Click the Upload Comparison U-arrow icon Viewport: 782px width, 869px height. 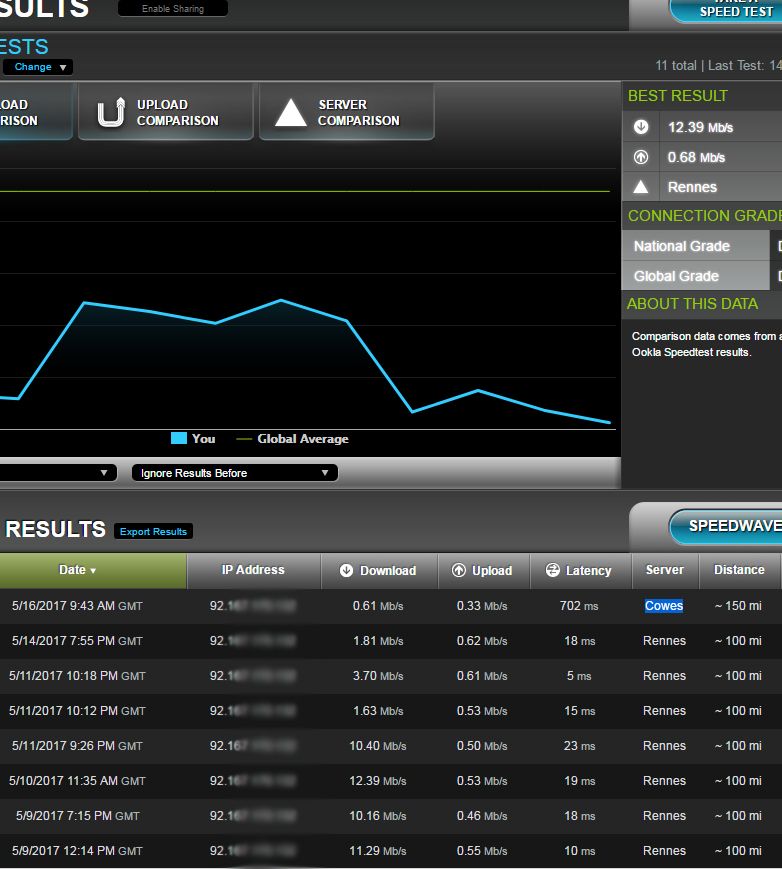111,112
